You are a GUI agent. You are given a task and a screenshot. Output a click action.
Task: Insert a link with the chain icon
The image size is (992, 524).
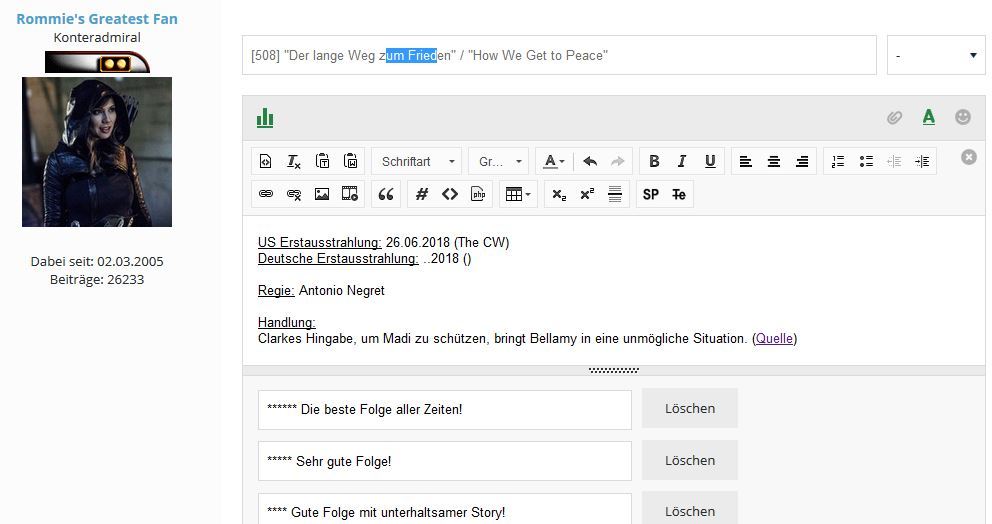coord(266,194)
